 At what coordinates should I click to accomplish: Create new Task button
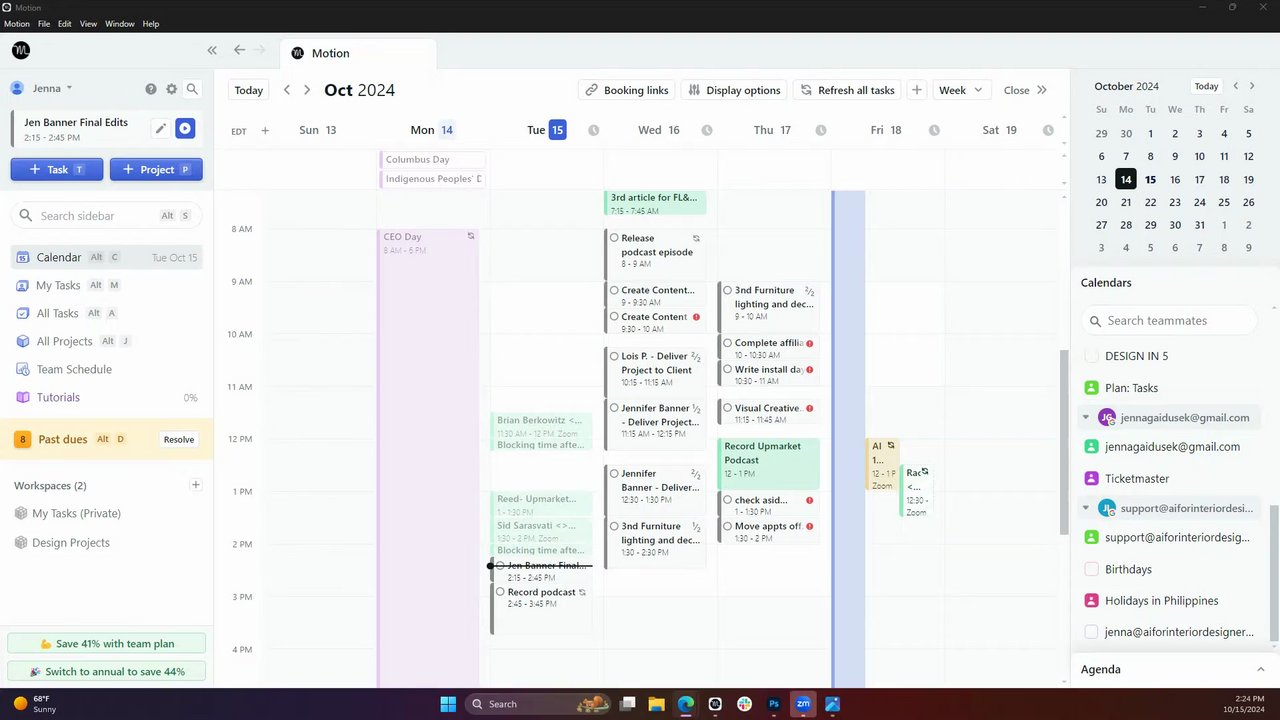(x=57, y=170)
